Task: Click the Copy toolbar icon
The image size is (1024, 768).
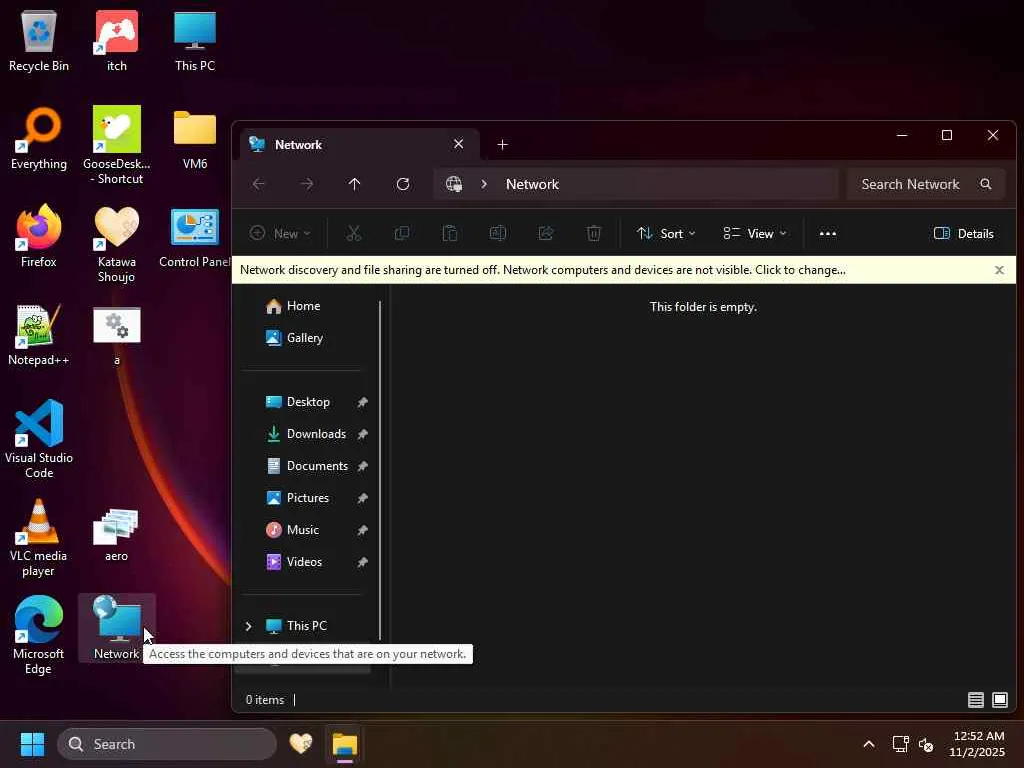Action: (x=402, y=233)
